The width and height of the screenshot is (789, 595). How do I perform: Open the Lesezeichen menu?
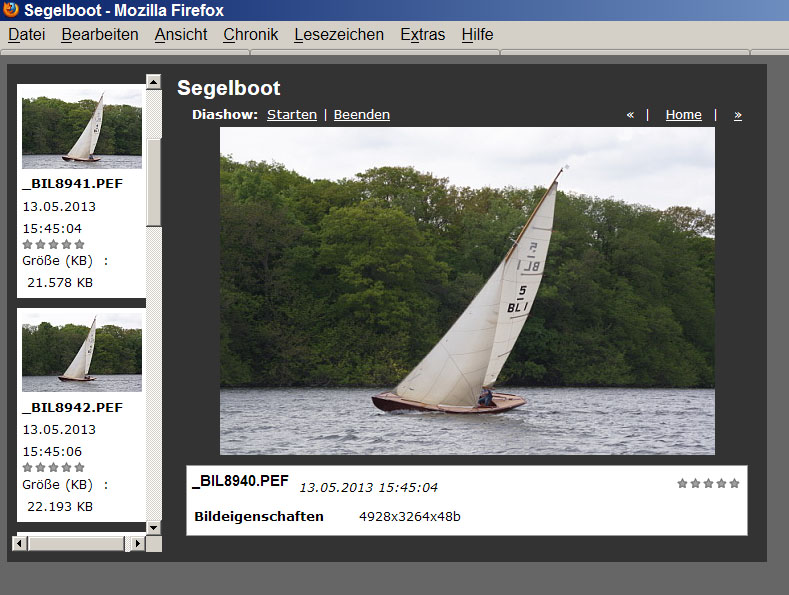(x=339, y=34)
